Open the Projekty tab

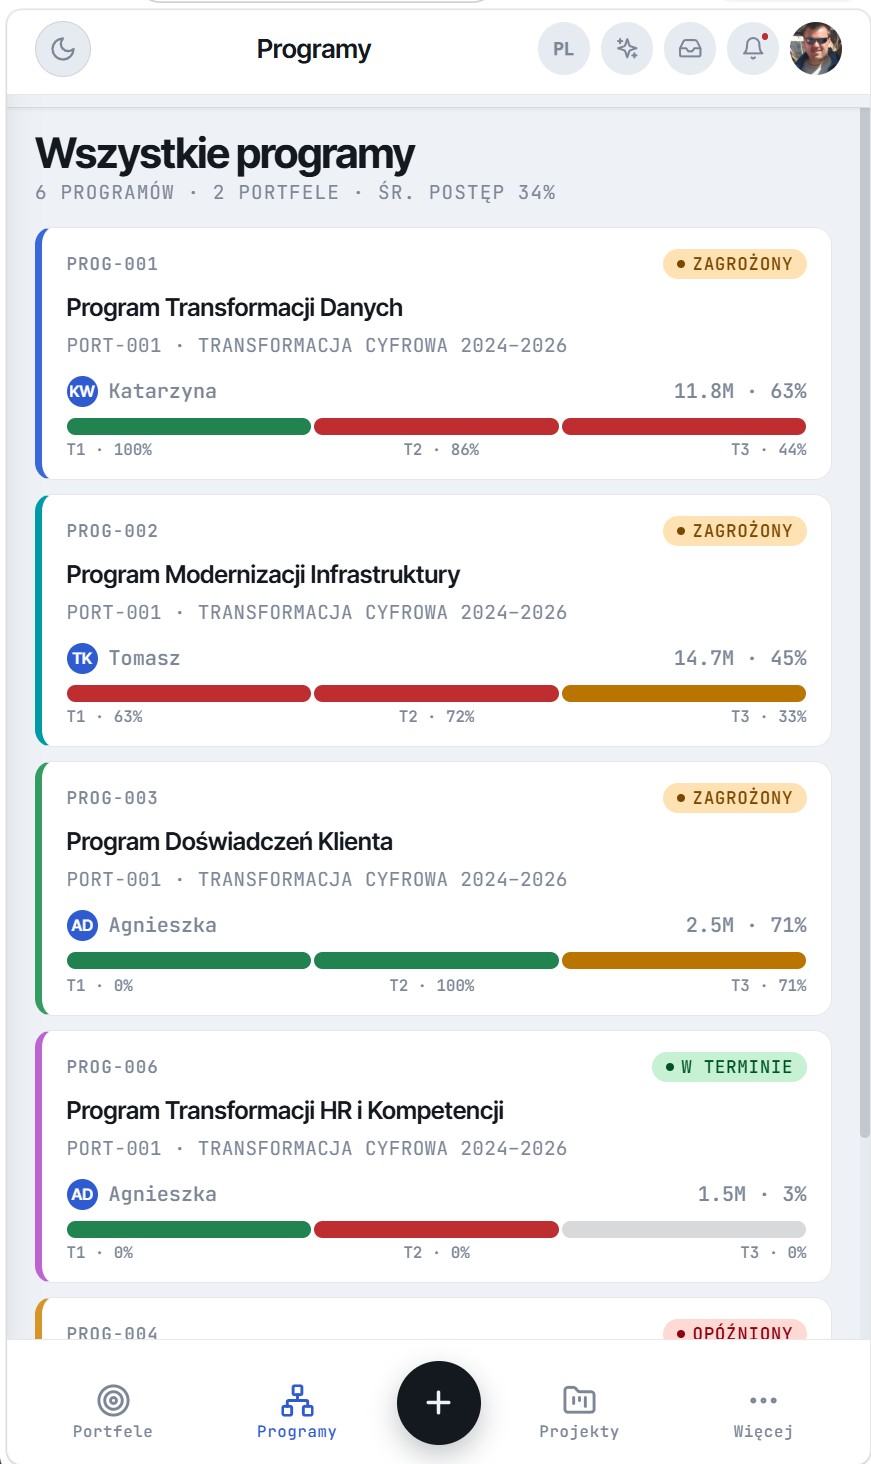click(579, 1411)
